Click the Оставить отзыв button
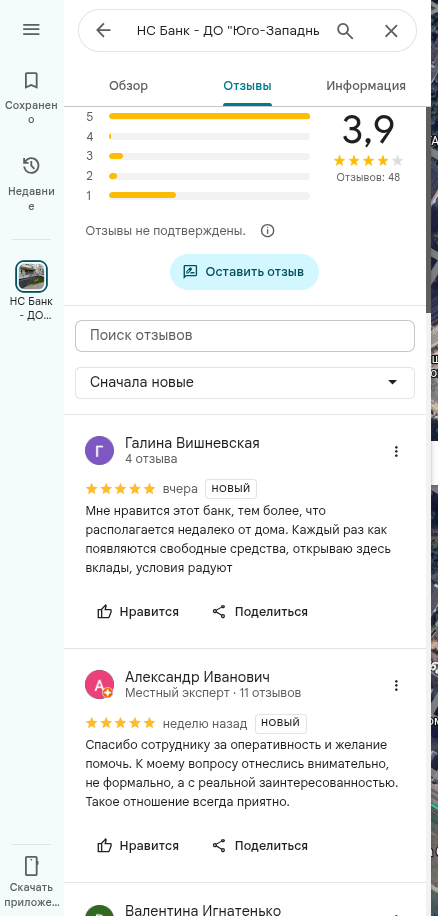This screenshot has height=916, width=438. click(244, 272)
